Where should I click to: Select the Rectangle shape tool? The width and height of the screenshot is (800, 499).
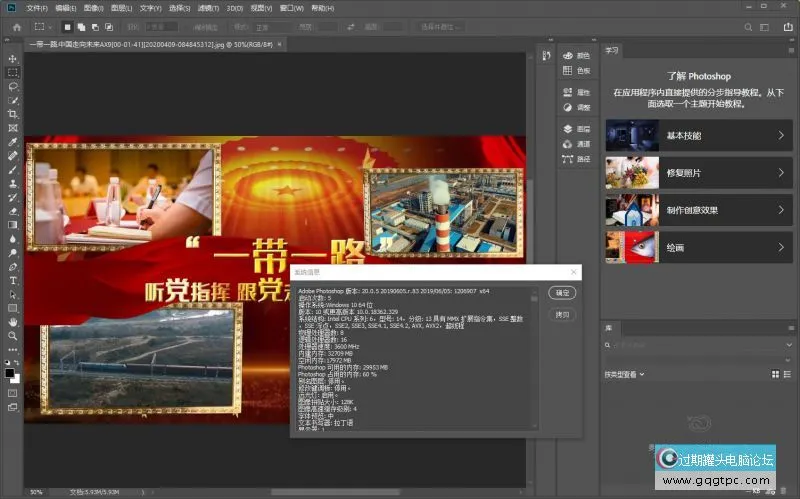13,308
